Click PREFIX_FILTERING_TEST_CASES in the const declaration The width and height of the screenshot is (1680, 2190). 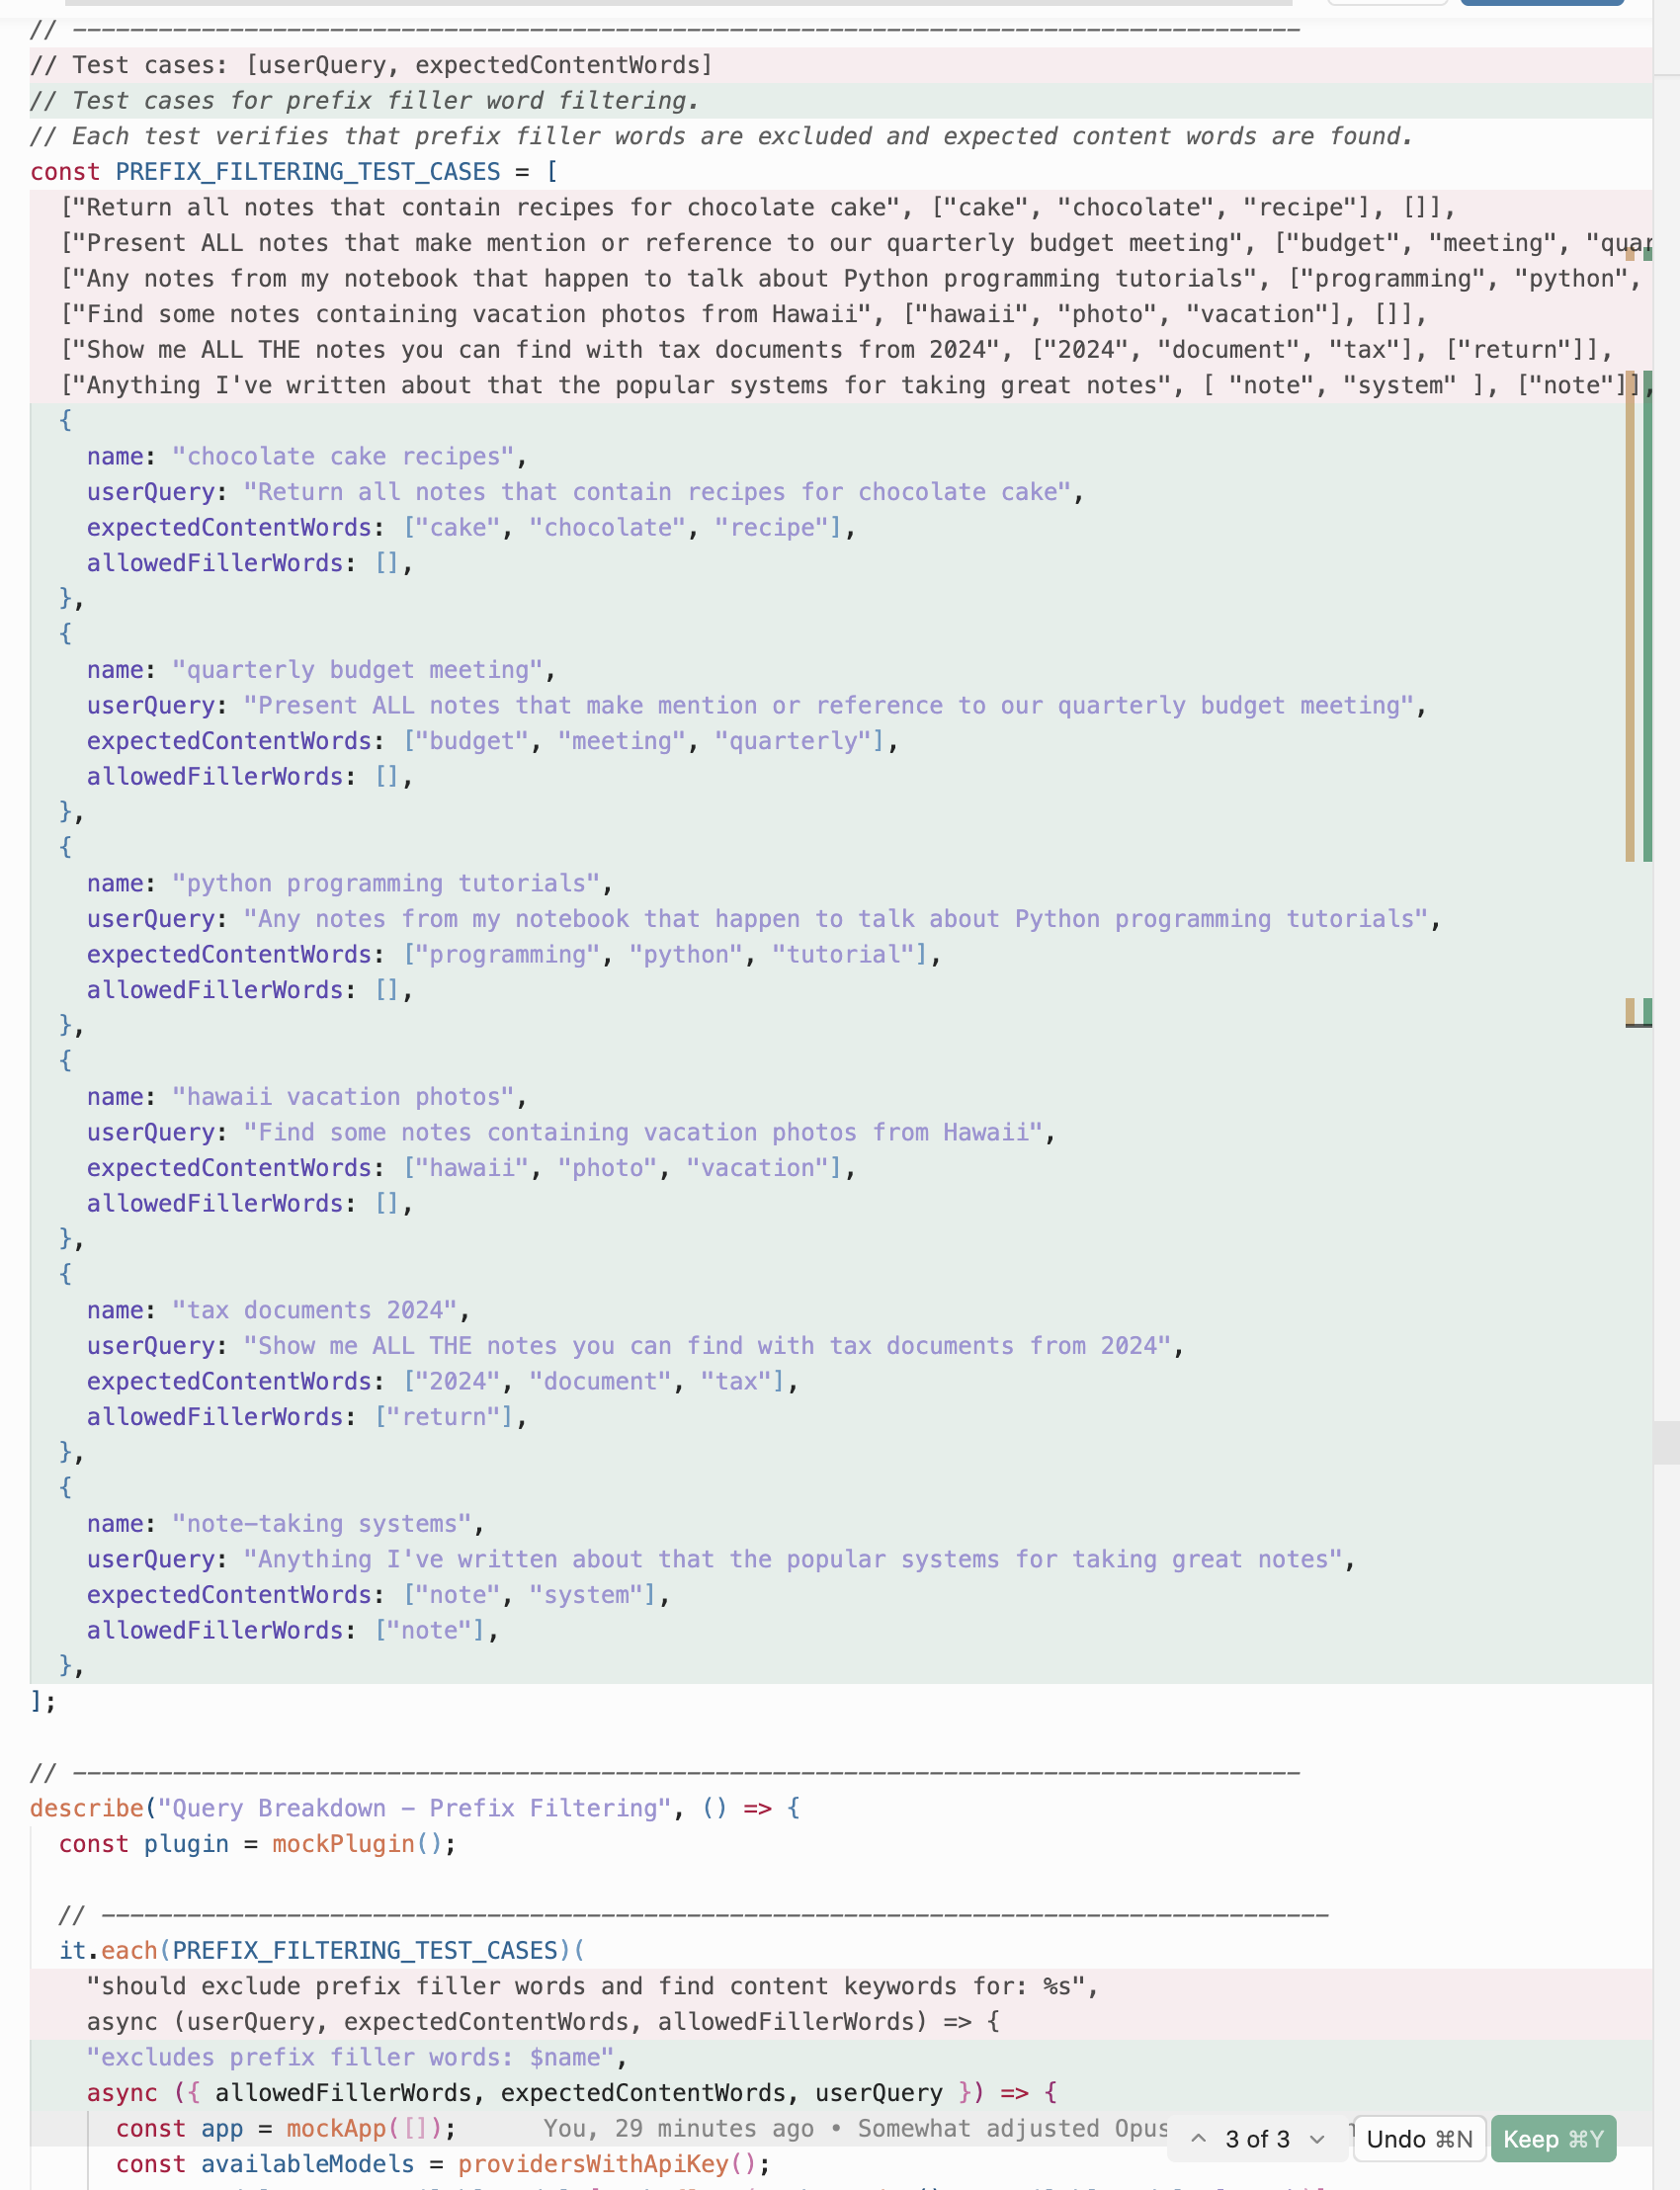307,172
